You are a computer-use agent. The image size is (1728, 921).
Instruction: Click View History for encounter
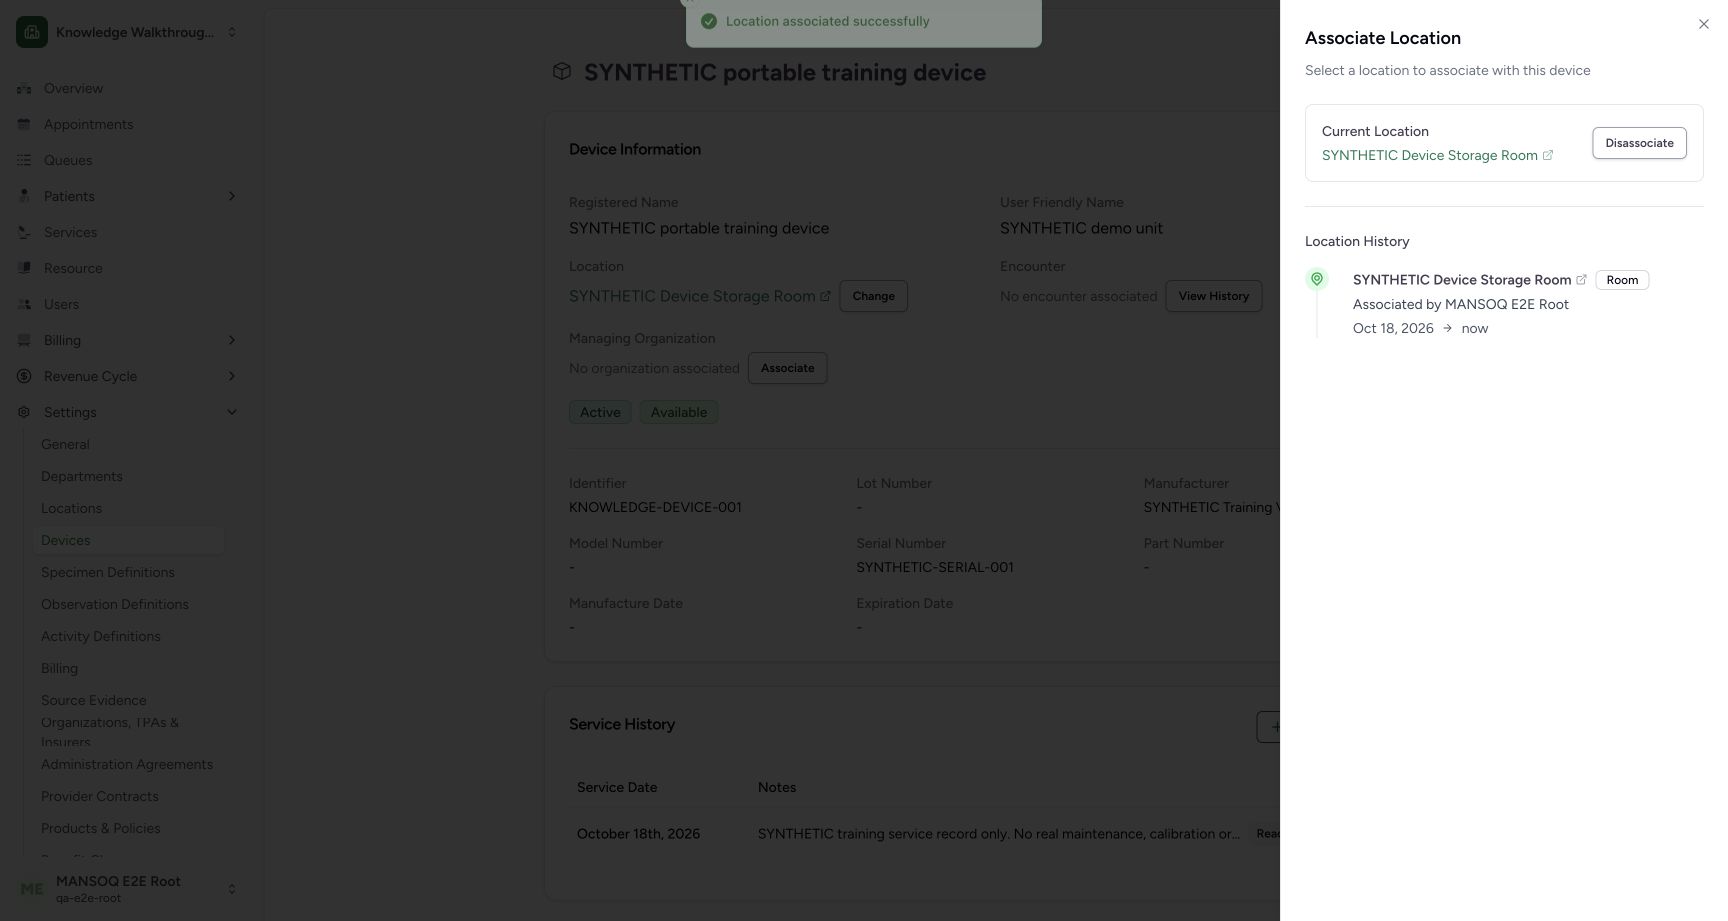click(1213, 296)
